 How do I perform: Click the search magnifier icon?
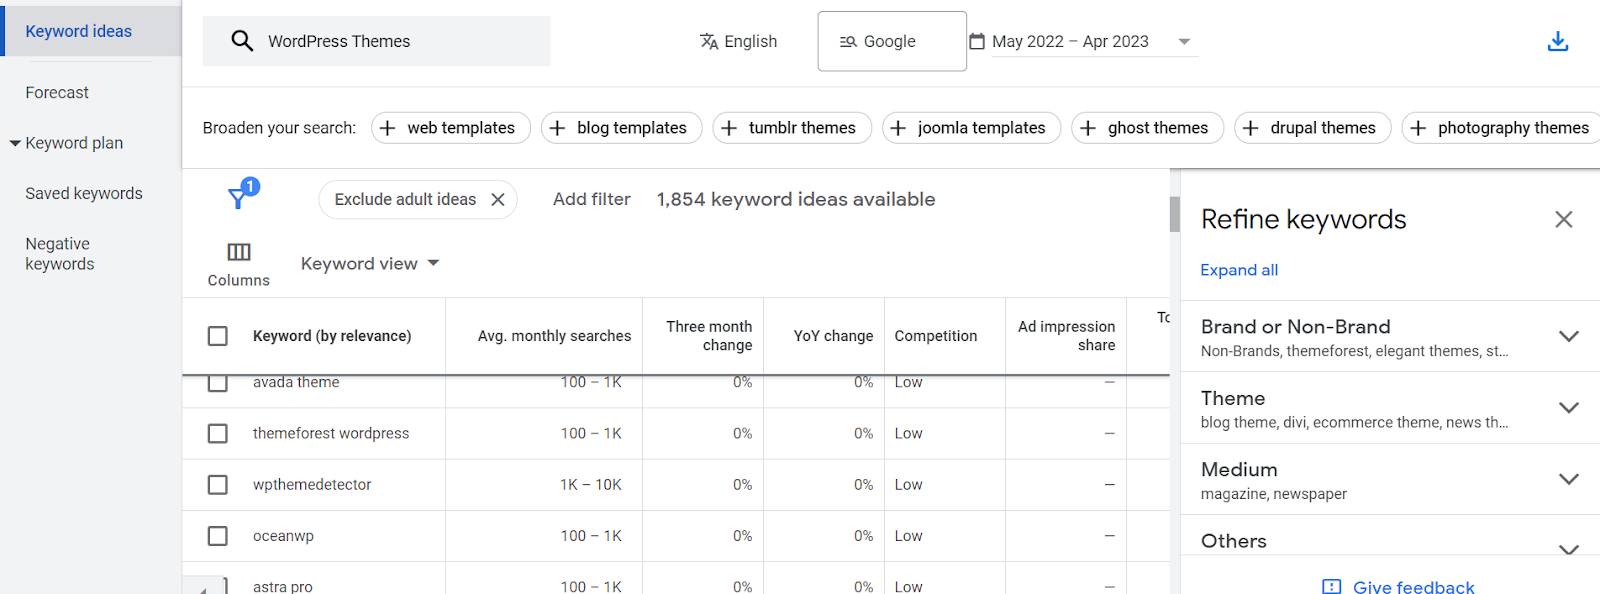(x=242, y=41)
